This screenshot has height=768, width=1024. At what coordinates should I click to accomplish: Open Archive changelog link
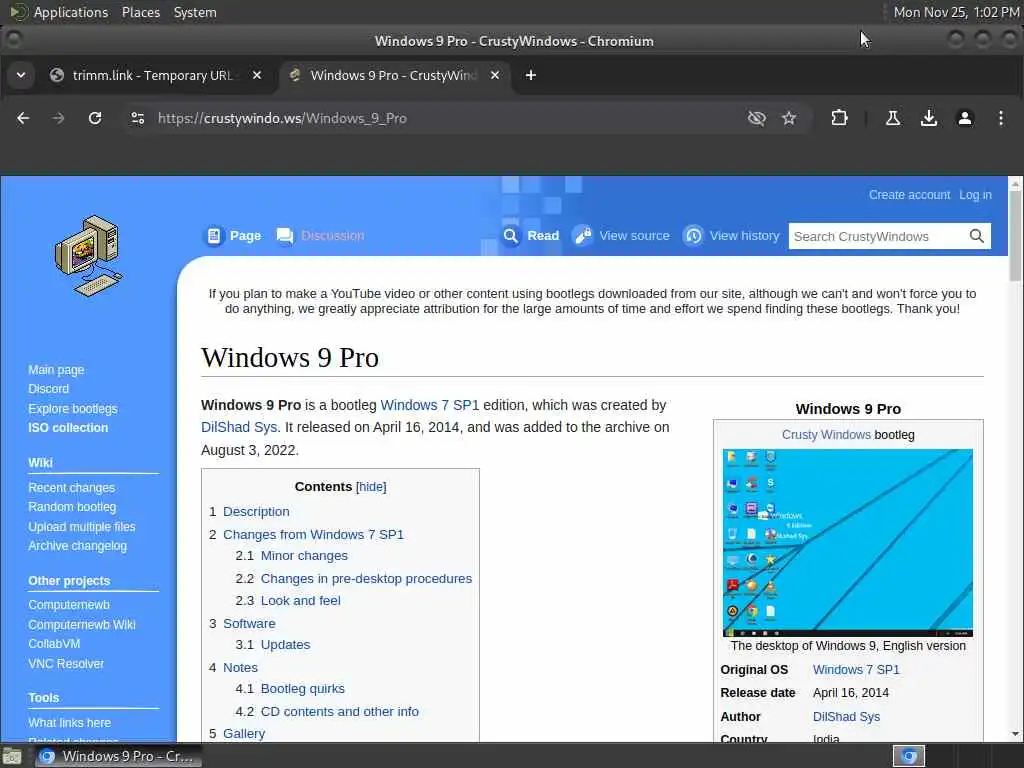(77, 546)
